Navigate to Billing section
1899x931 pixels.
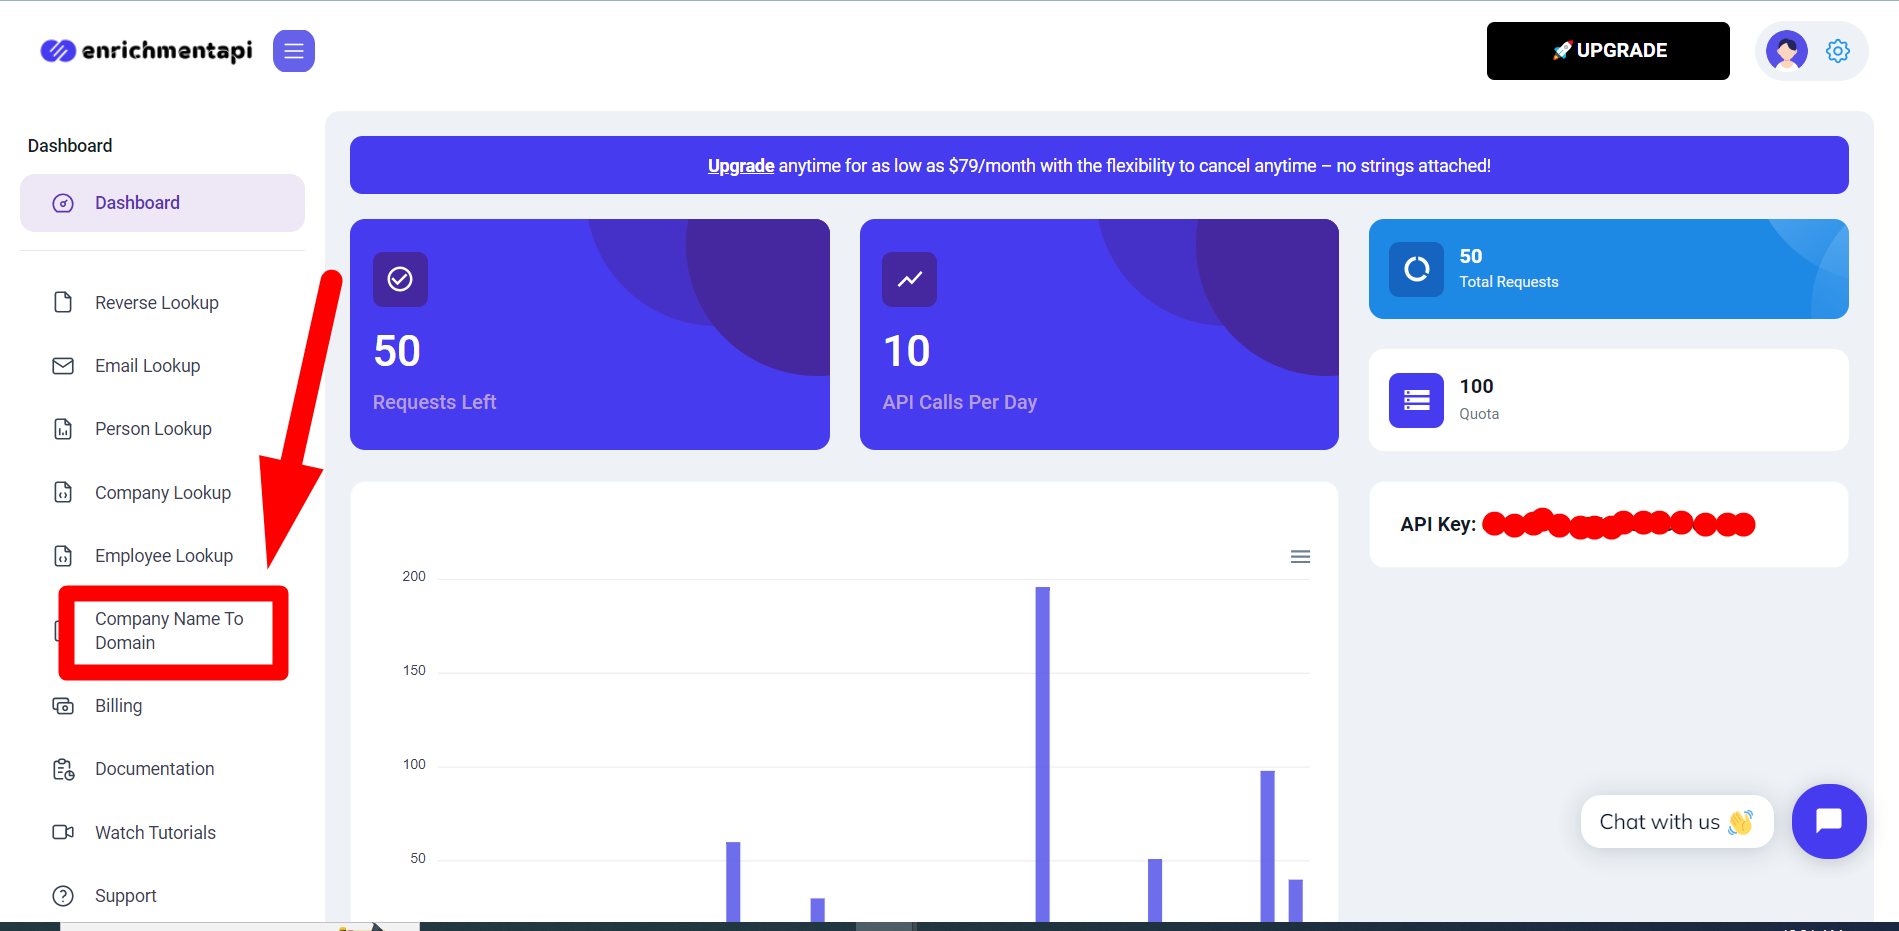(x=118, y=706)
